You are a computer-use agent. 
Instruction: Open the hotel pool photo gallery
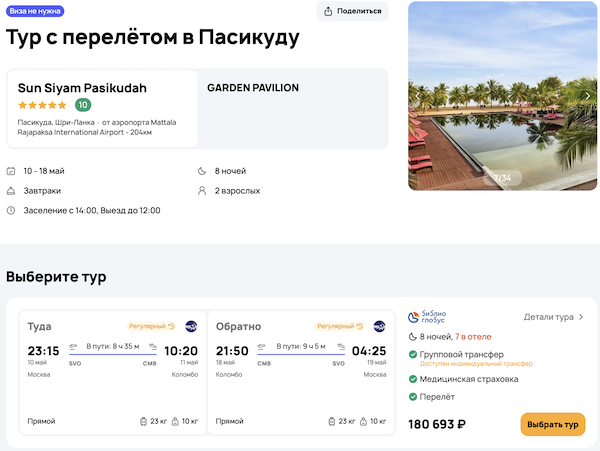[502, 95]
